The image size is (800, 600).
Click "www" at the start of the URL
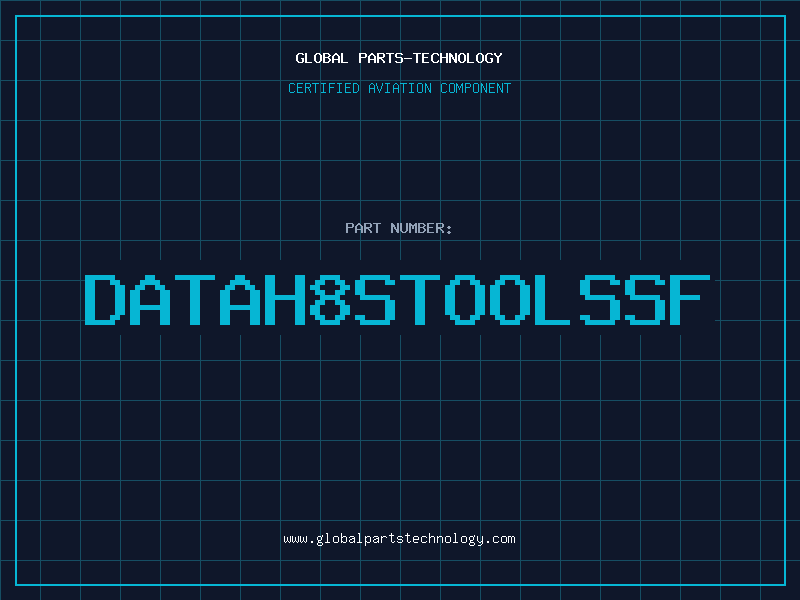pos(296,539)
